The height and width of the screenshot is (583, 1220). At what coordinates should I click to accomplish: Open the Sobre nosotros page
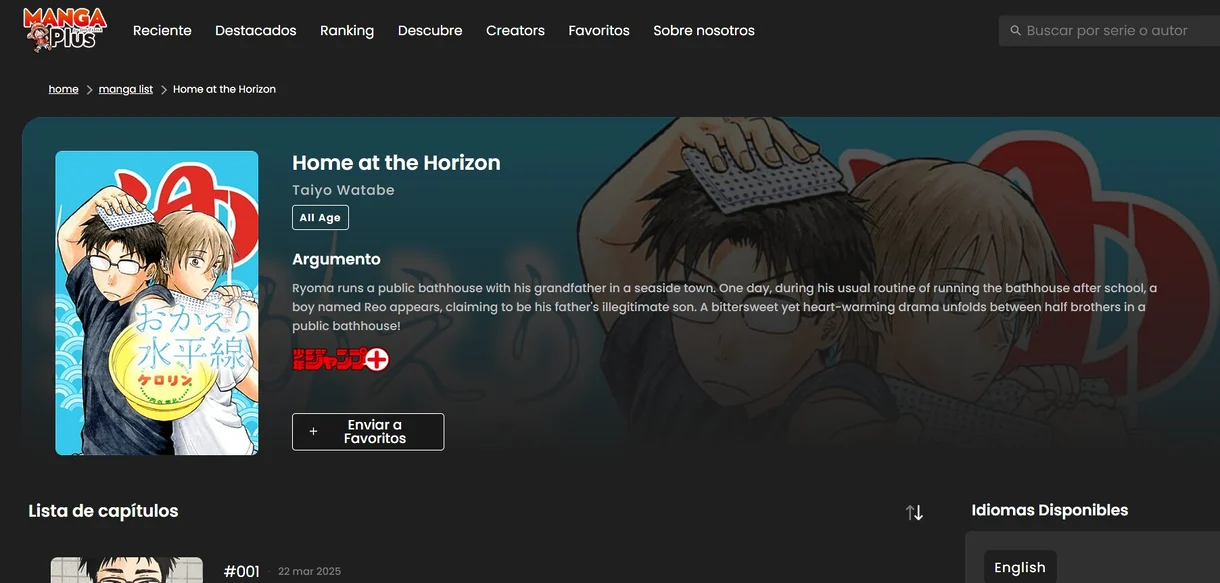tap(704, 31)
